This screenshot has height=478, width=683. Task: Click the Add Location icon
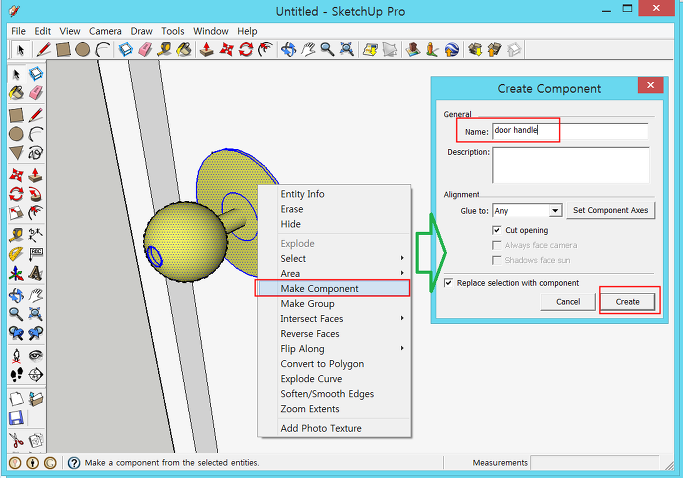click(x=370, y=49)
